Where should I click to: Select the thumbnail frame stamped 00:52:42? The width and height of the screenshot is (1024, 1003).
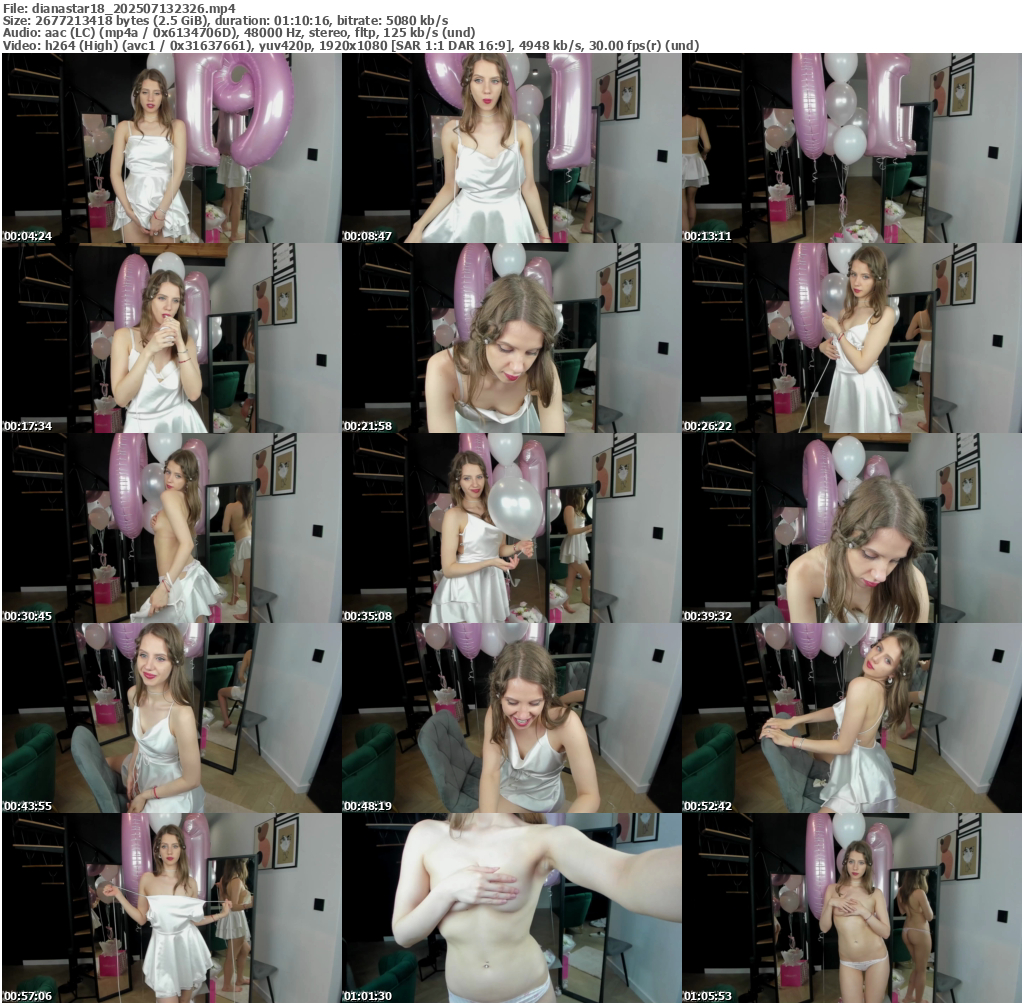[x=852, y=718]
